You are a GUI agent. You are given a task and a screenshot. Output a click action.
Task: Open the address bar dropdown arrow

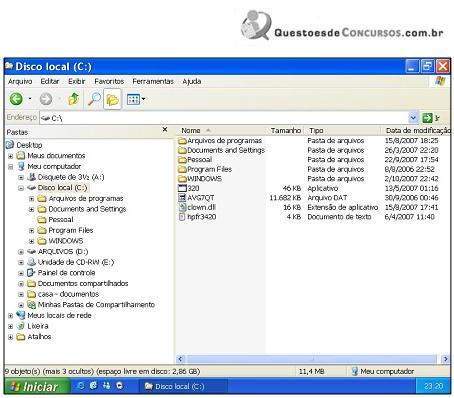tap(413, 118)
